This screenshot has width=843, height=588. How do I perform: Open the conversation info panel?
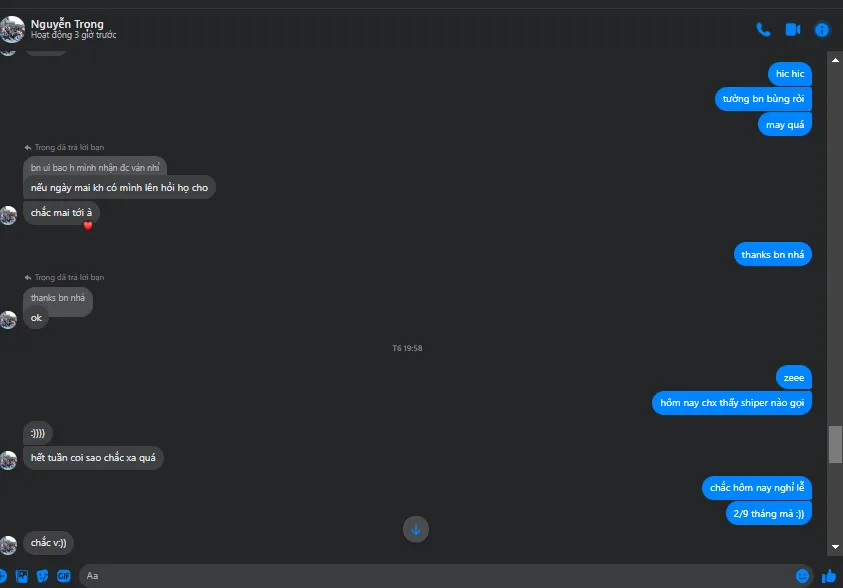[821, 30]
